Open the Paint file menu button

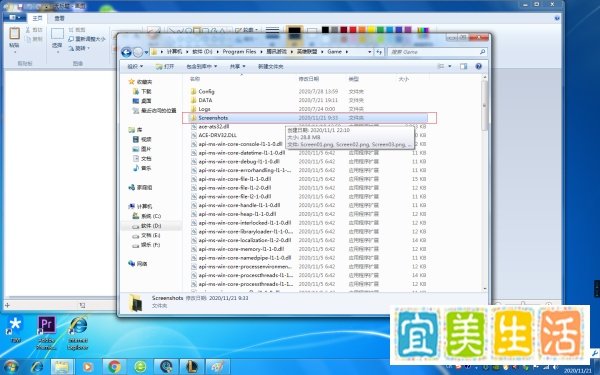(15, 18)
